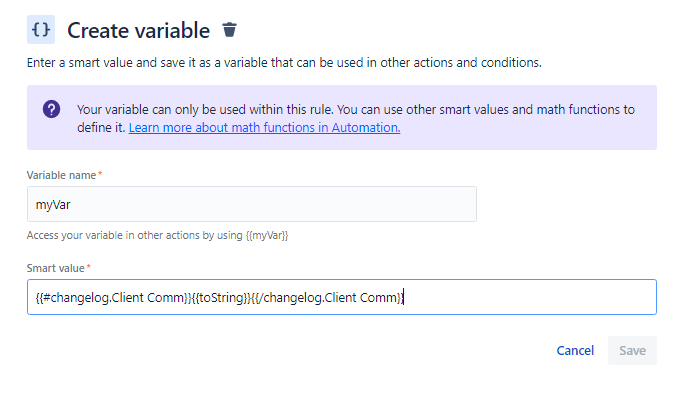Select the Variable name label
The image size is (689, 405).
tap(61, 175)
